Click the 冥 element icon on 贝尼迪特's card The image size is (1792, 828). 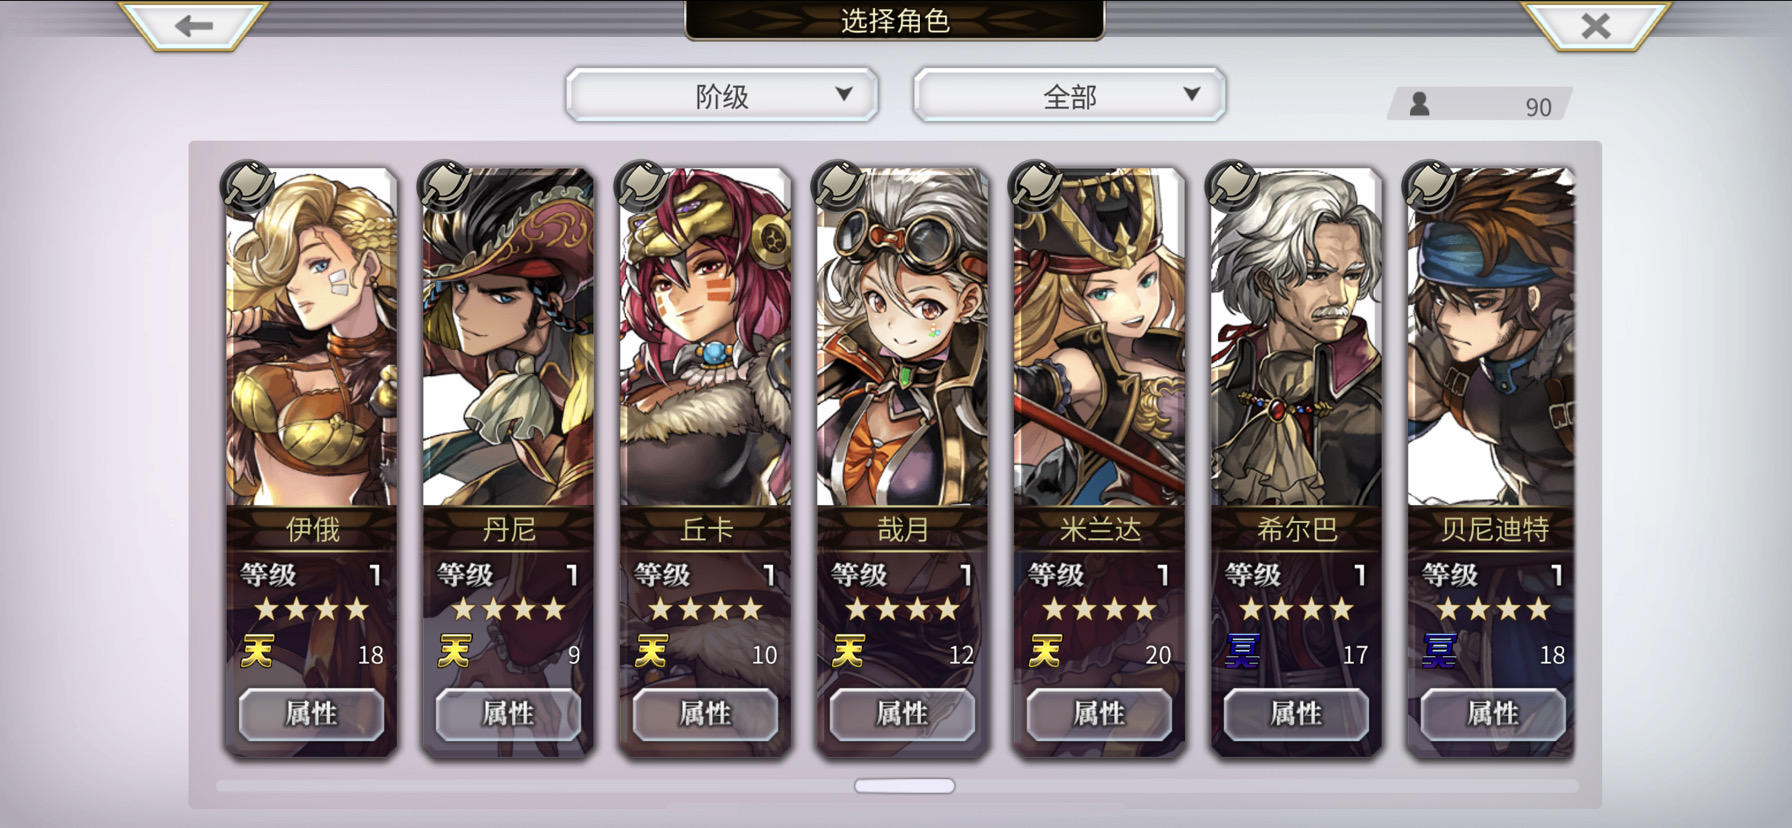click(x=1439, y=652)
